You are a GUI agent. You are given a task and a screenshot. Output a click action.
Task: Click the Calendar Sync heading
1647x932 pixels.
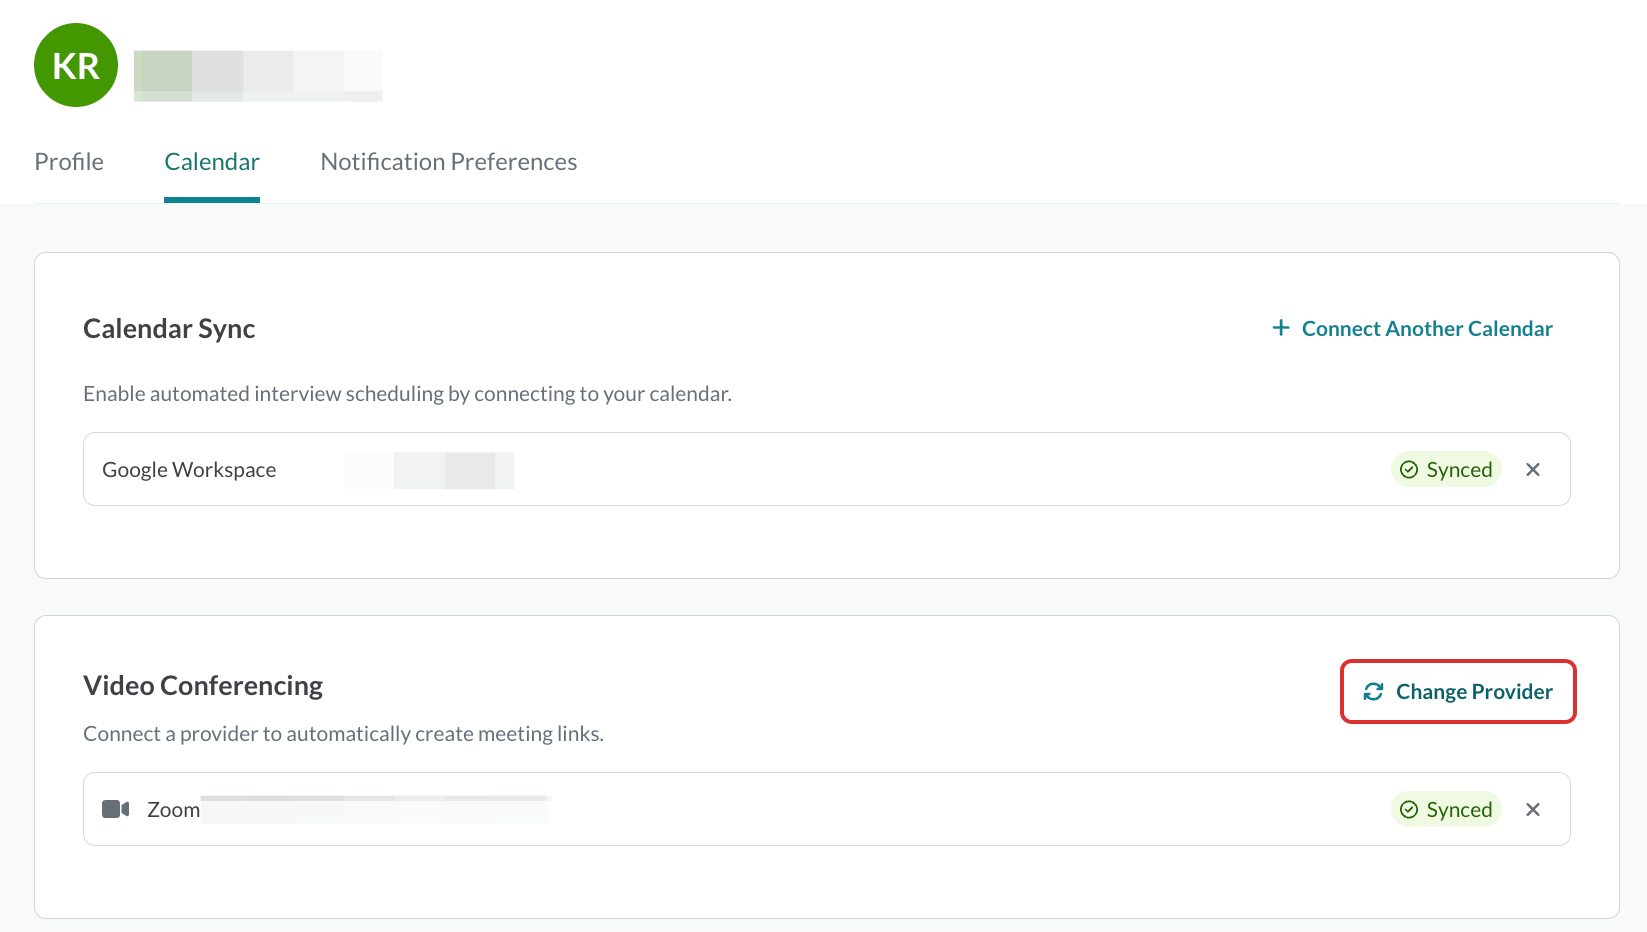tap(169, 329)
